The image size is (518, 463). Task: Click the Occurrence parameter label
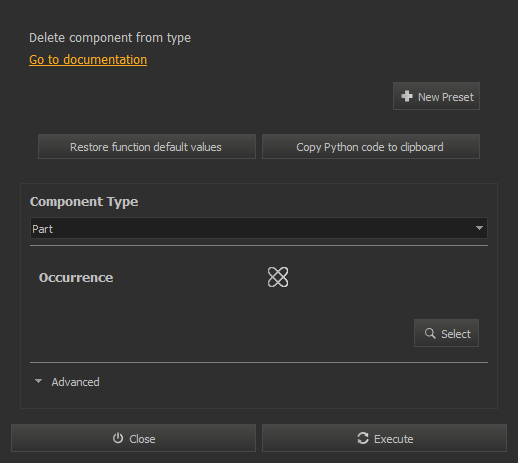(x=76, y=278)
